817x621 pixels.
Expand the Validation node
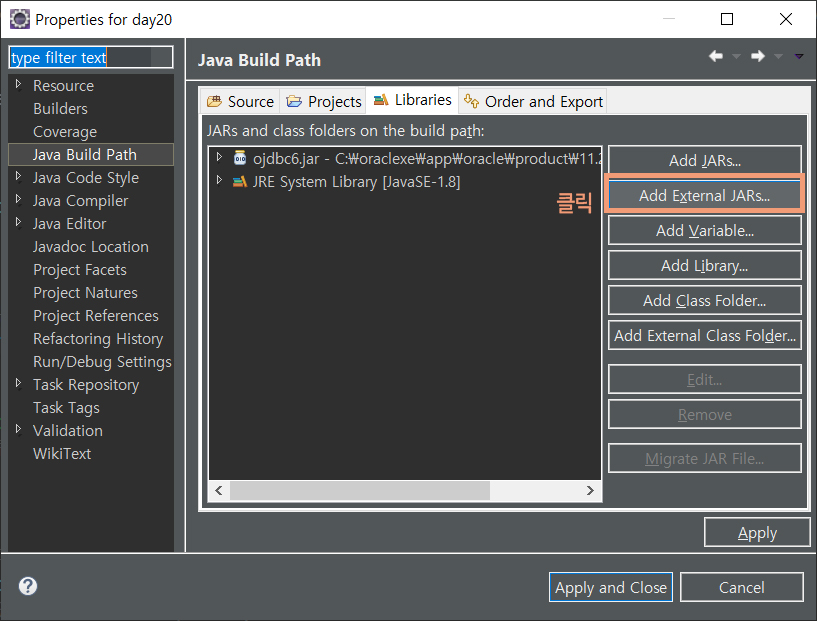pyautogui.click(x=19, y=429)
